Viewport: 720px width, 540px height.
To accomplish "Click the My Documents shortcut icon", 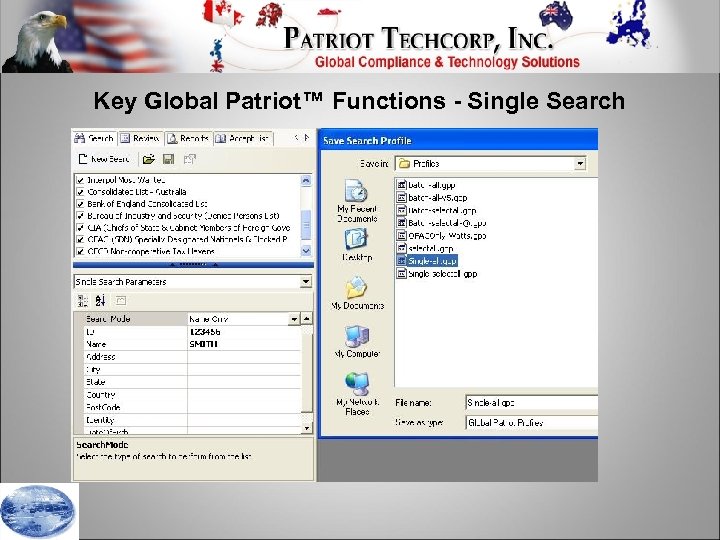I will pyautogui.click(x=356, y=292).
